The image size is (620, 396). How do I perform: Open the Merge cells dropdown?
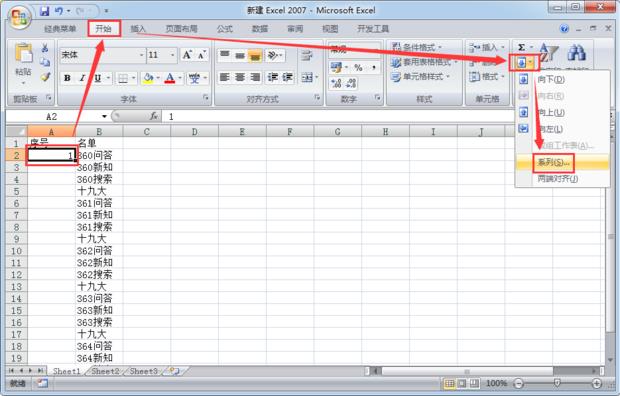click(x=317, y=77)
